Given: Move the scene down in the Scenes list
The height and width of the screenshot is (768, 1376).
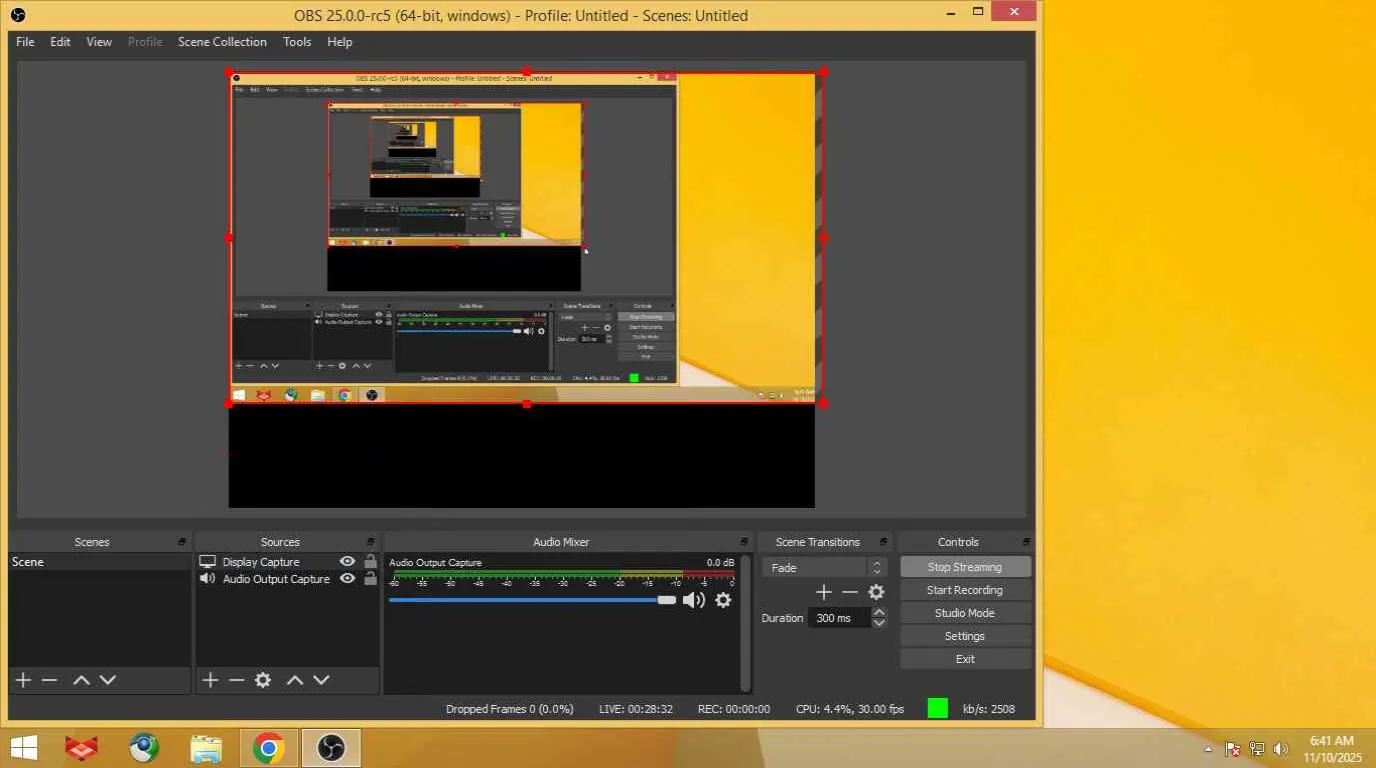Looking at the screenshot, I should tap(108, 680).
